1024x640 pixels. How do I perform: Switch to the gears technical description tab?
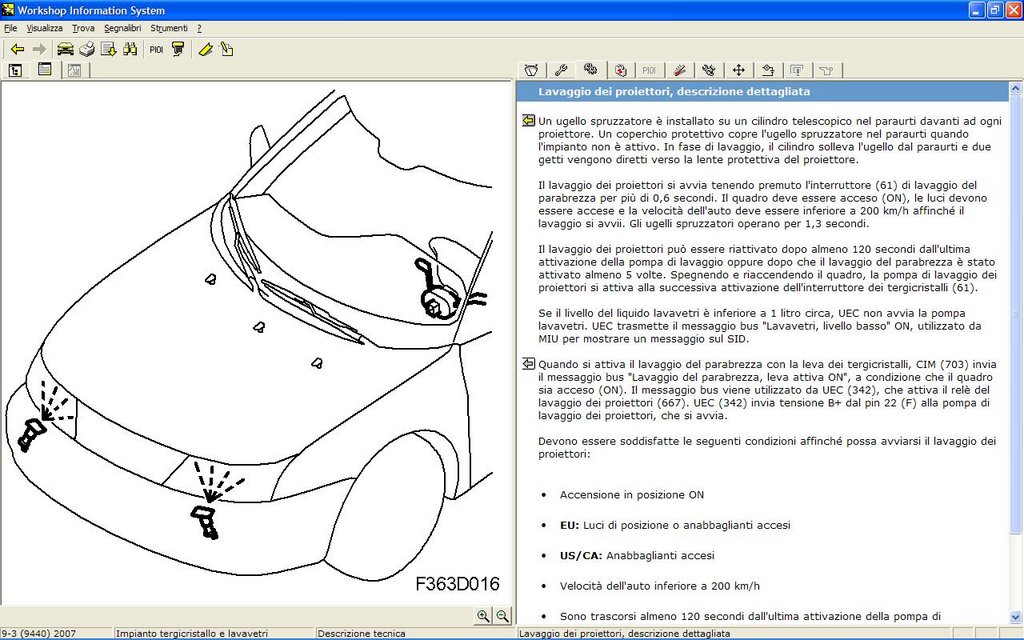click(590, 69)
